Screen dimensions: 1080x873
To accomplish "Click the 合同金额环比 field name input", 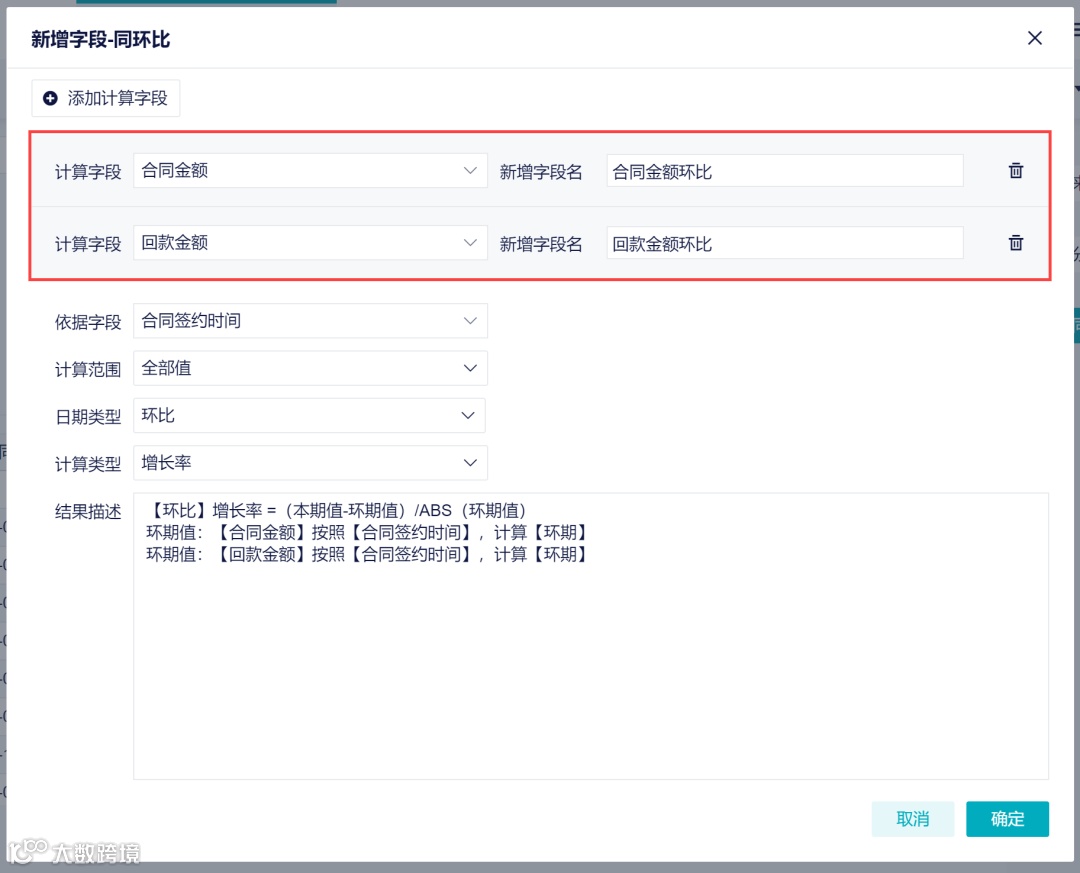I will click(x=783, y=170).
